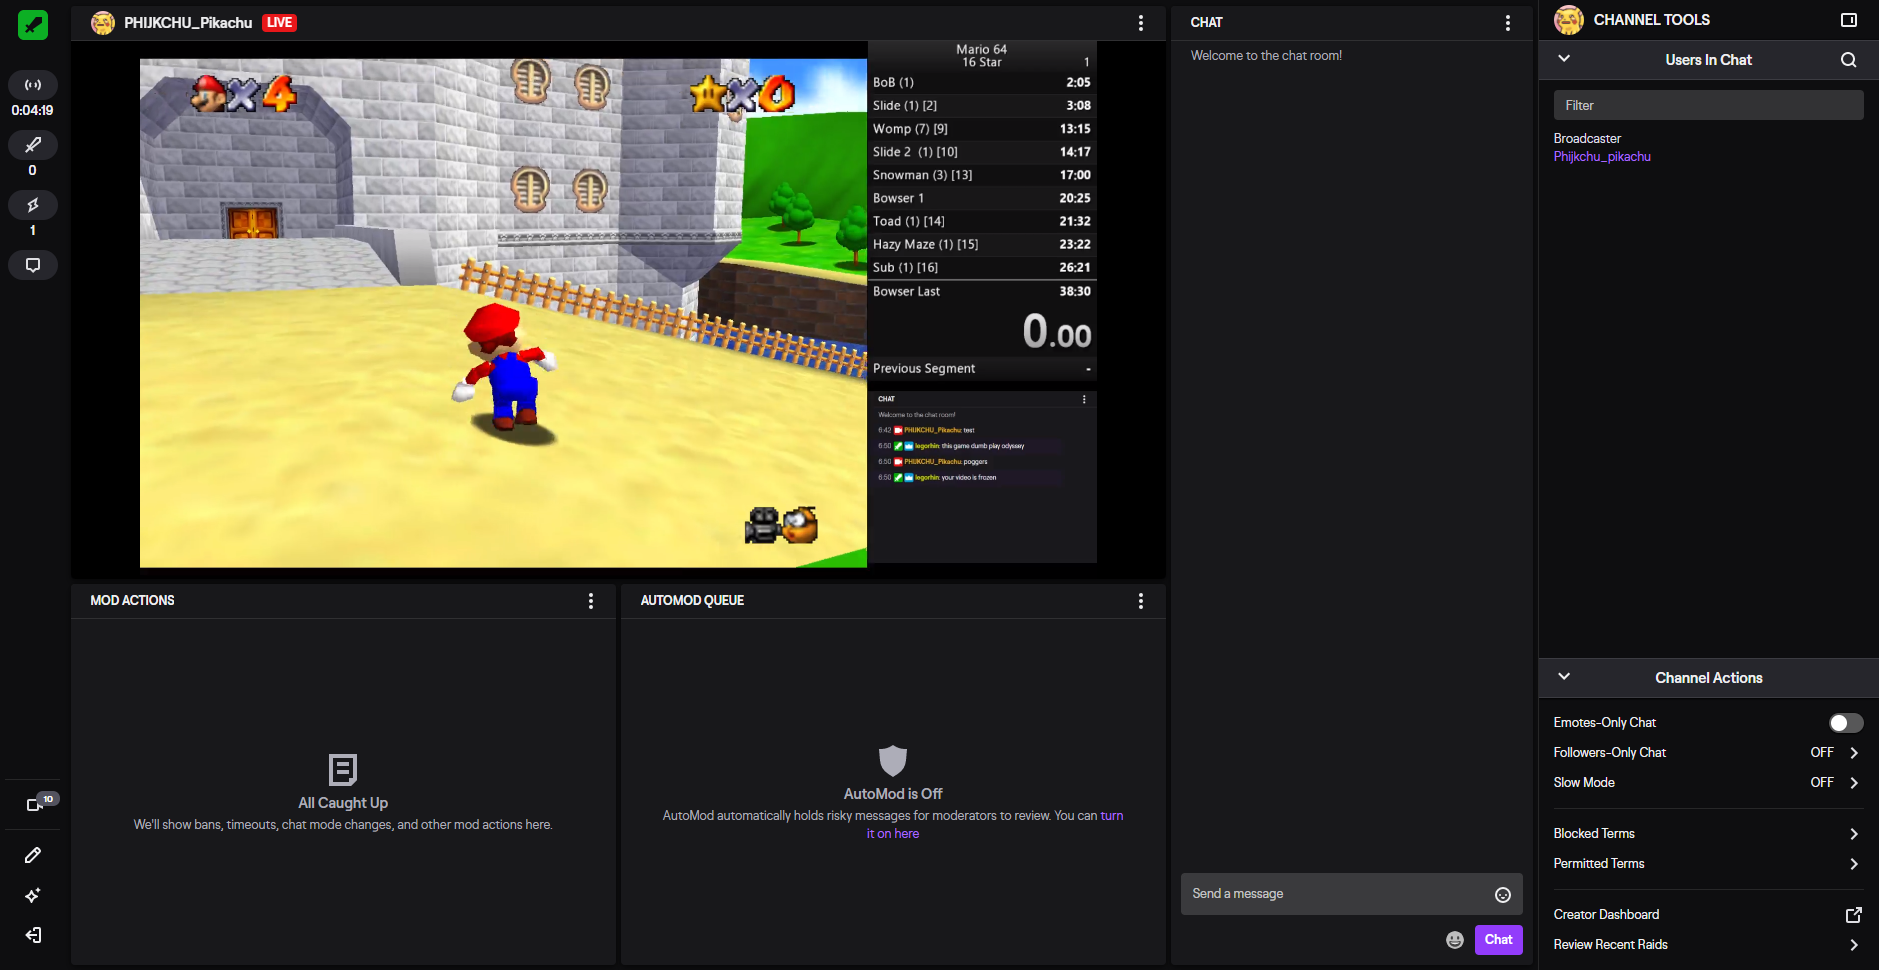The image size is (1879, 970).
Task: Open Review Recent Raids chevron
Action: coord(1854,945)
